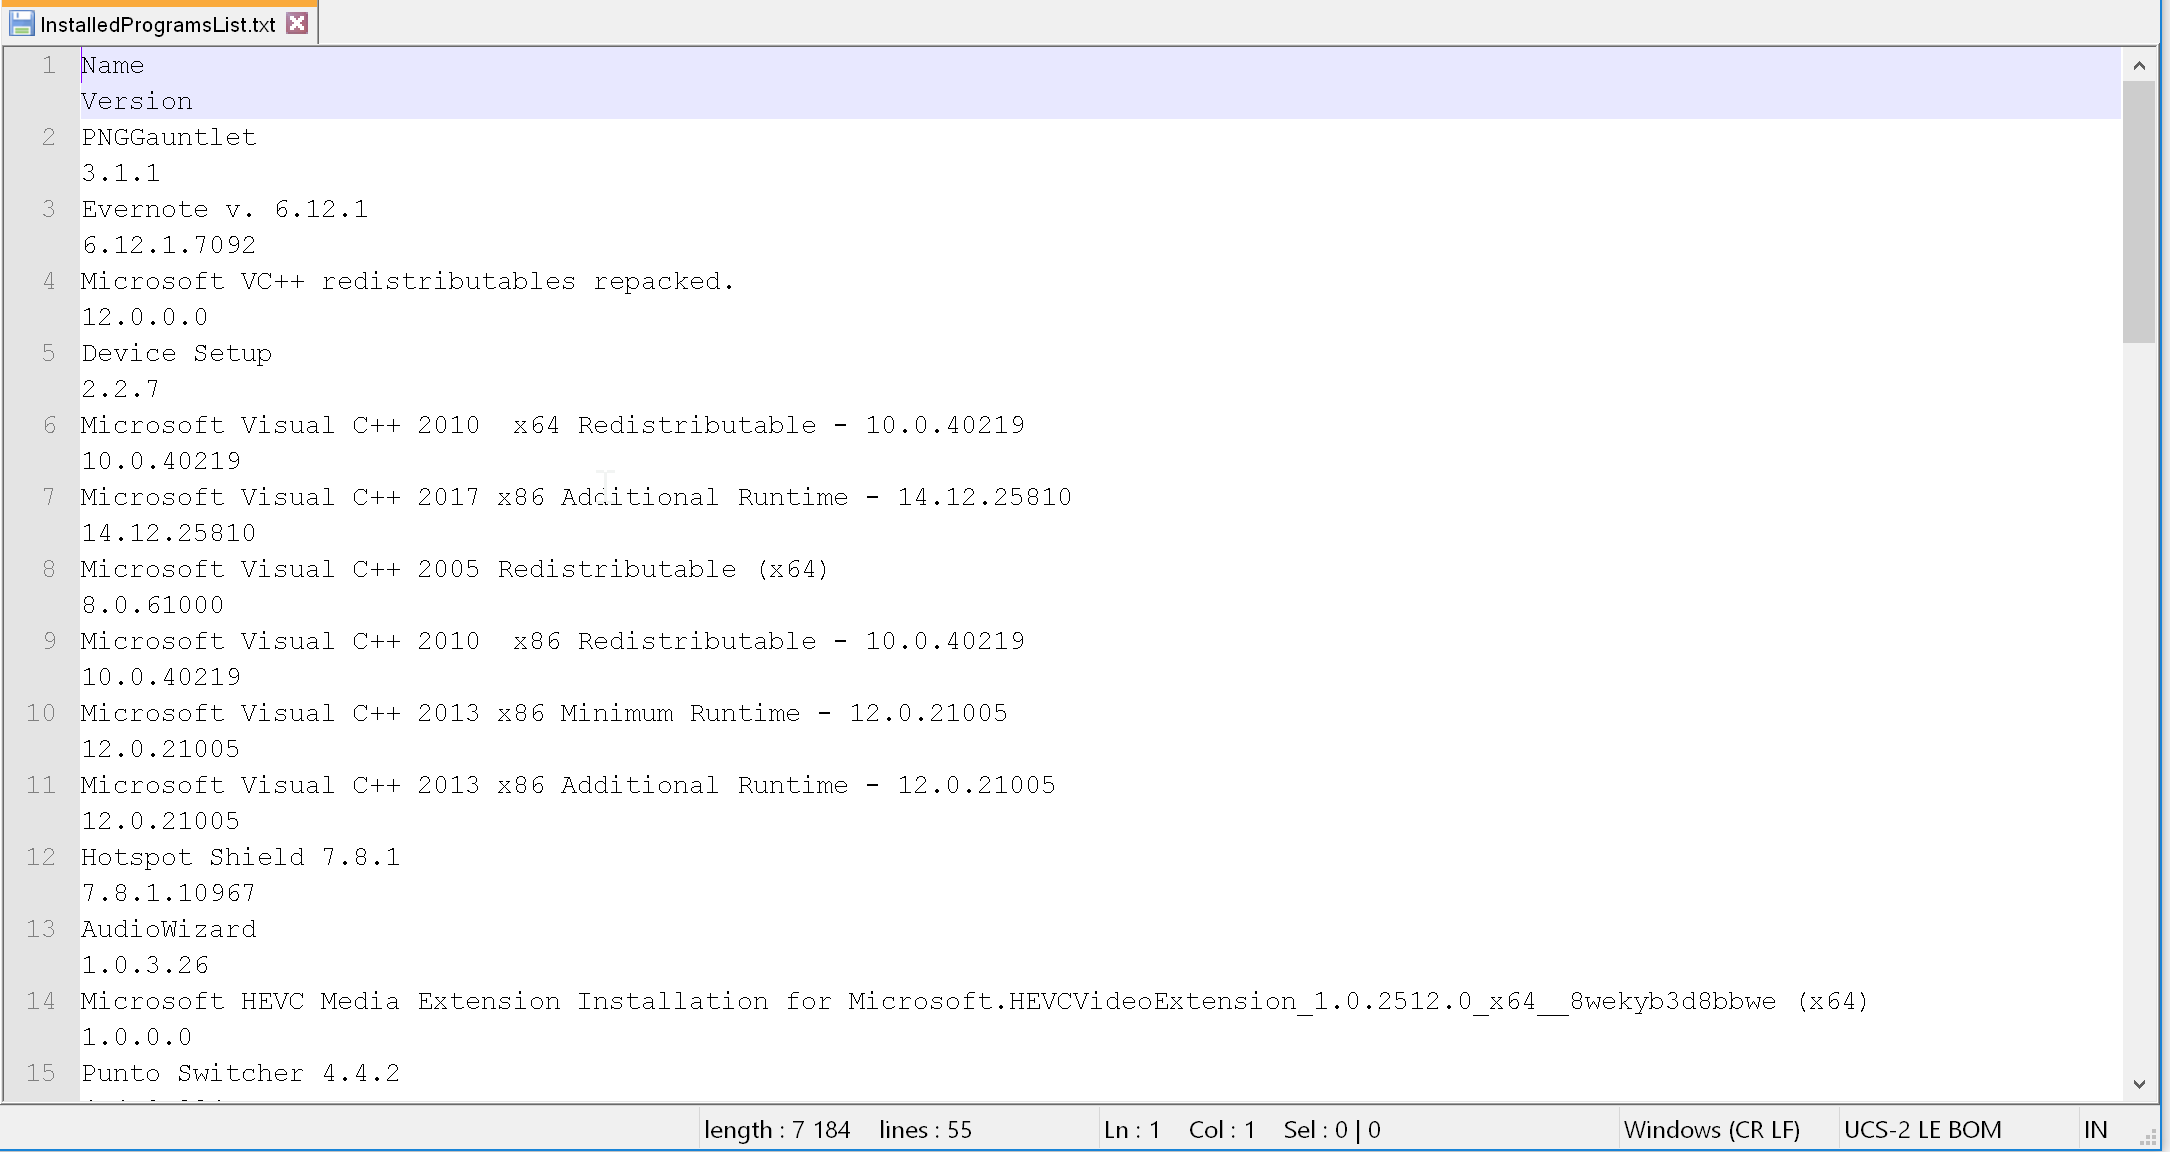Select the InstalledProgramsList.txt tab
Image resolution: width=2170 pixels, height=1152 pixels.
coord(157,24)
